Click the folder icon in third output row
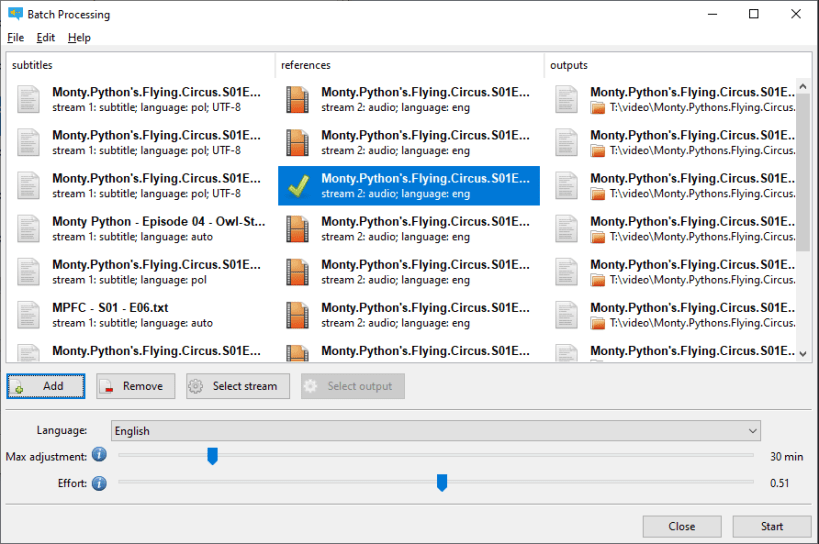The height and width of the screenshot is (544, 819). (598, 194)
